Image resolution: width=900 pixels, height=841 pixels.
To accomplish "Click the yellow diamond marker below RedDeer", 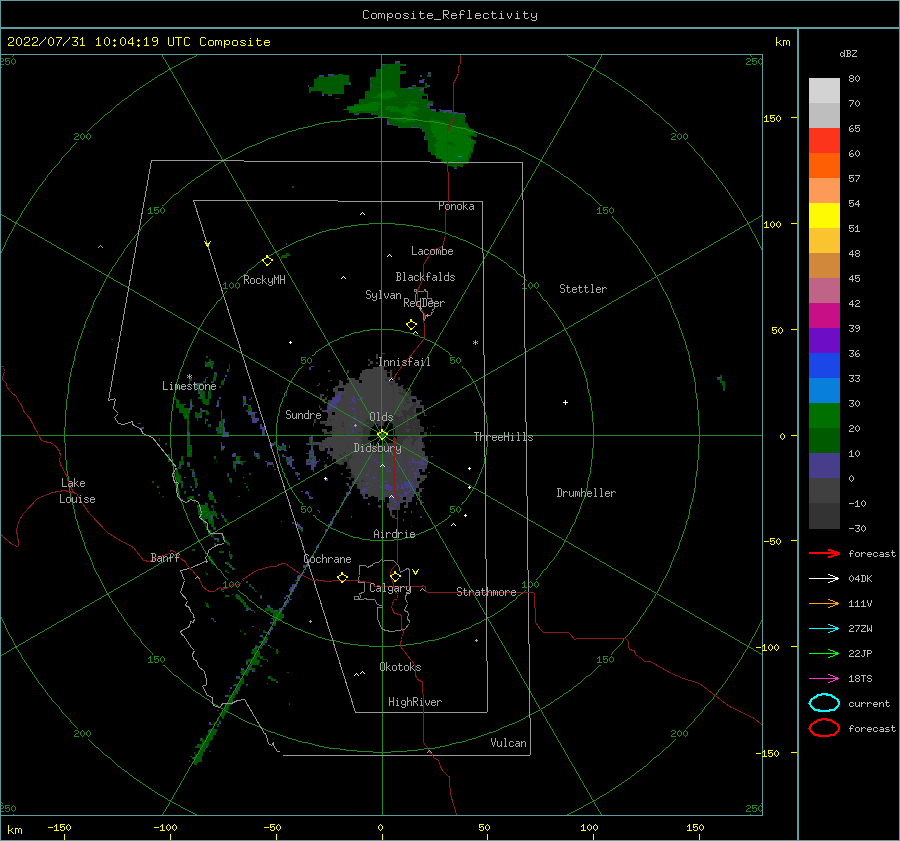I will [x=411, y=325].
